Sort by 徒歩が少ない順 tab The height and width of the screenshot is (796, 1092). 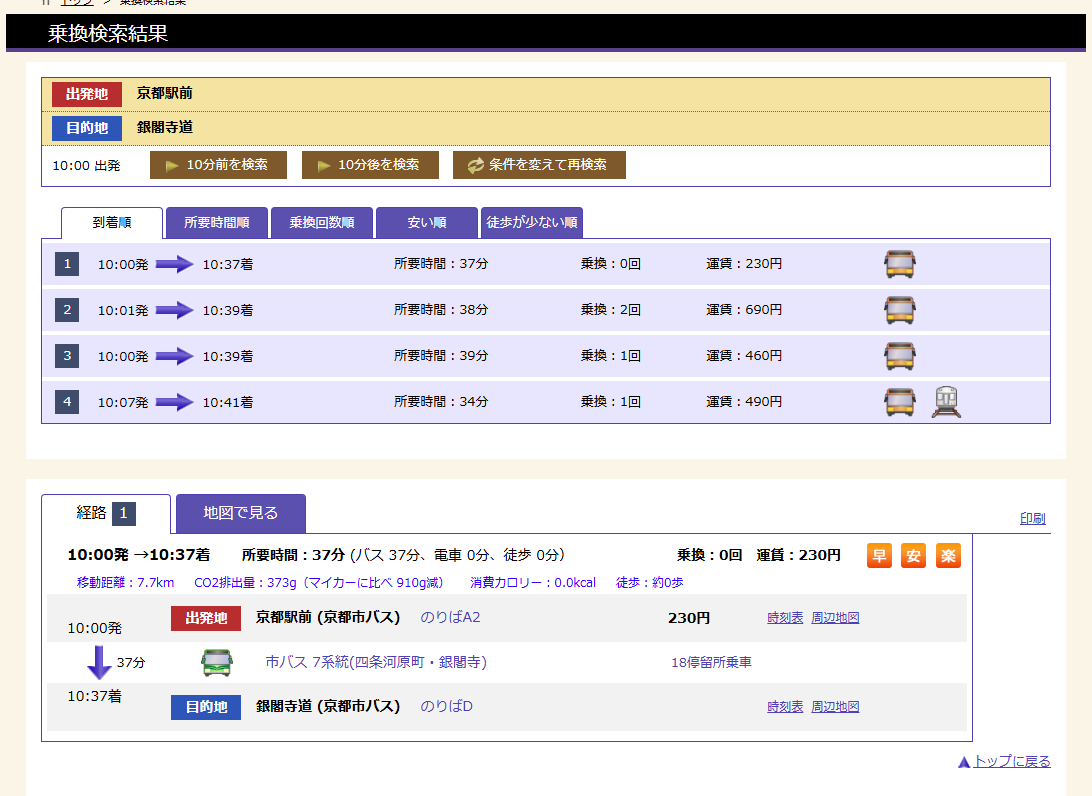532,223
